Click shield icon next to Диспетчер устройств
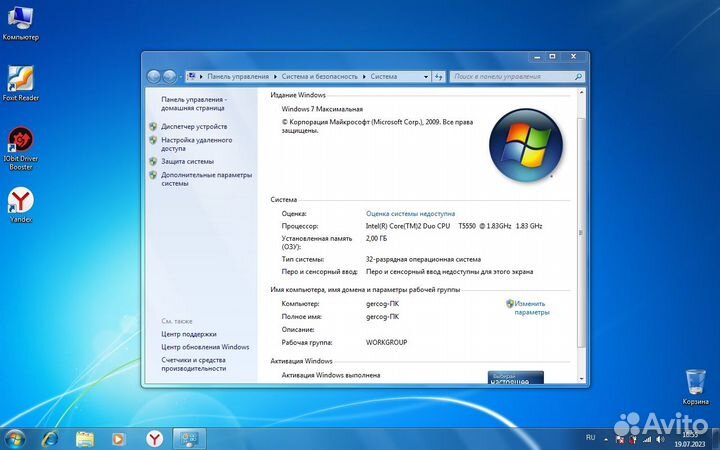Viewport: 720px width, 450px height. pyautogui.click(x=153, y=126)
